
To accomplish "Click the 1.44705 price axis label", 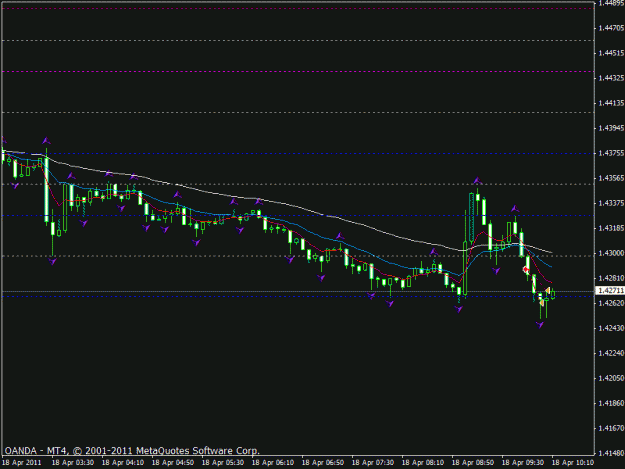I will (611, 27).
